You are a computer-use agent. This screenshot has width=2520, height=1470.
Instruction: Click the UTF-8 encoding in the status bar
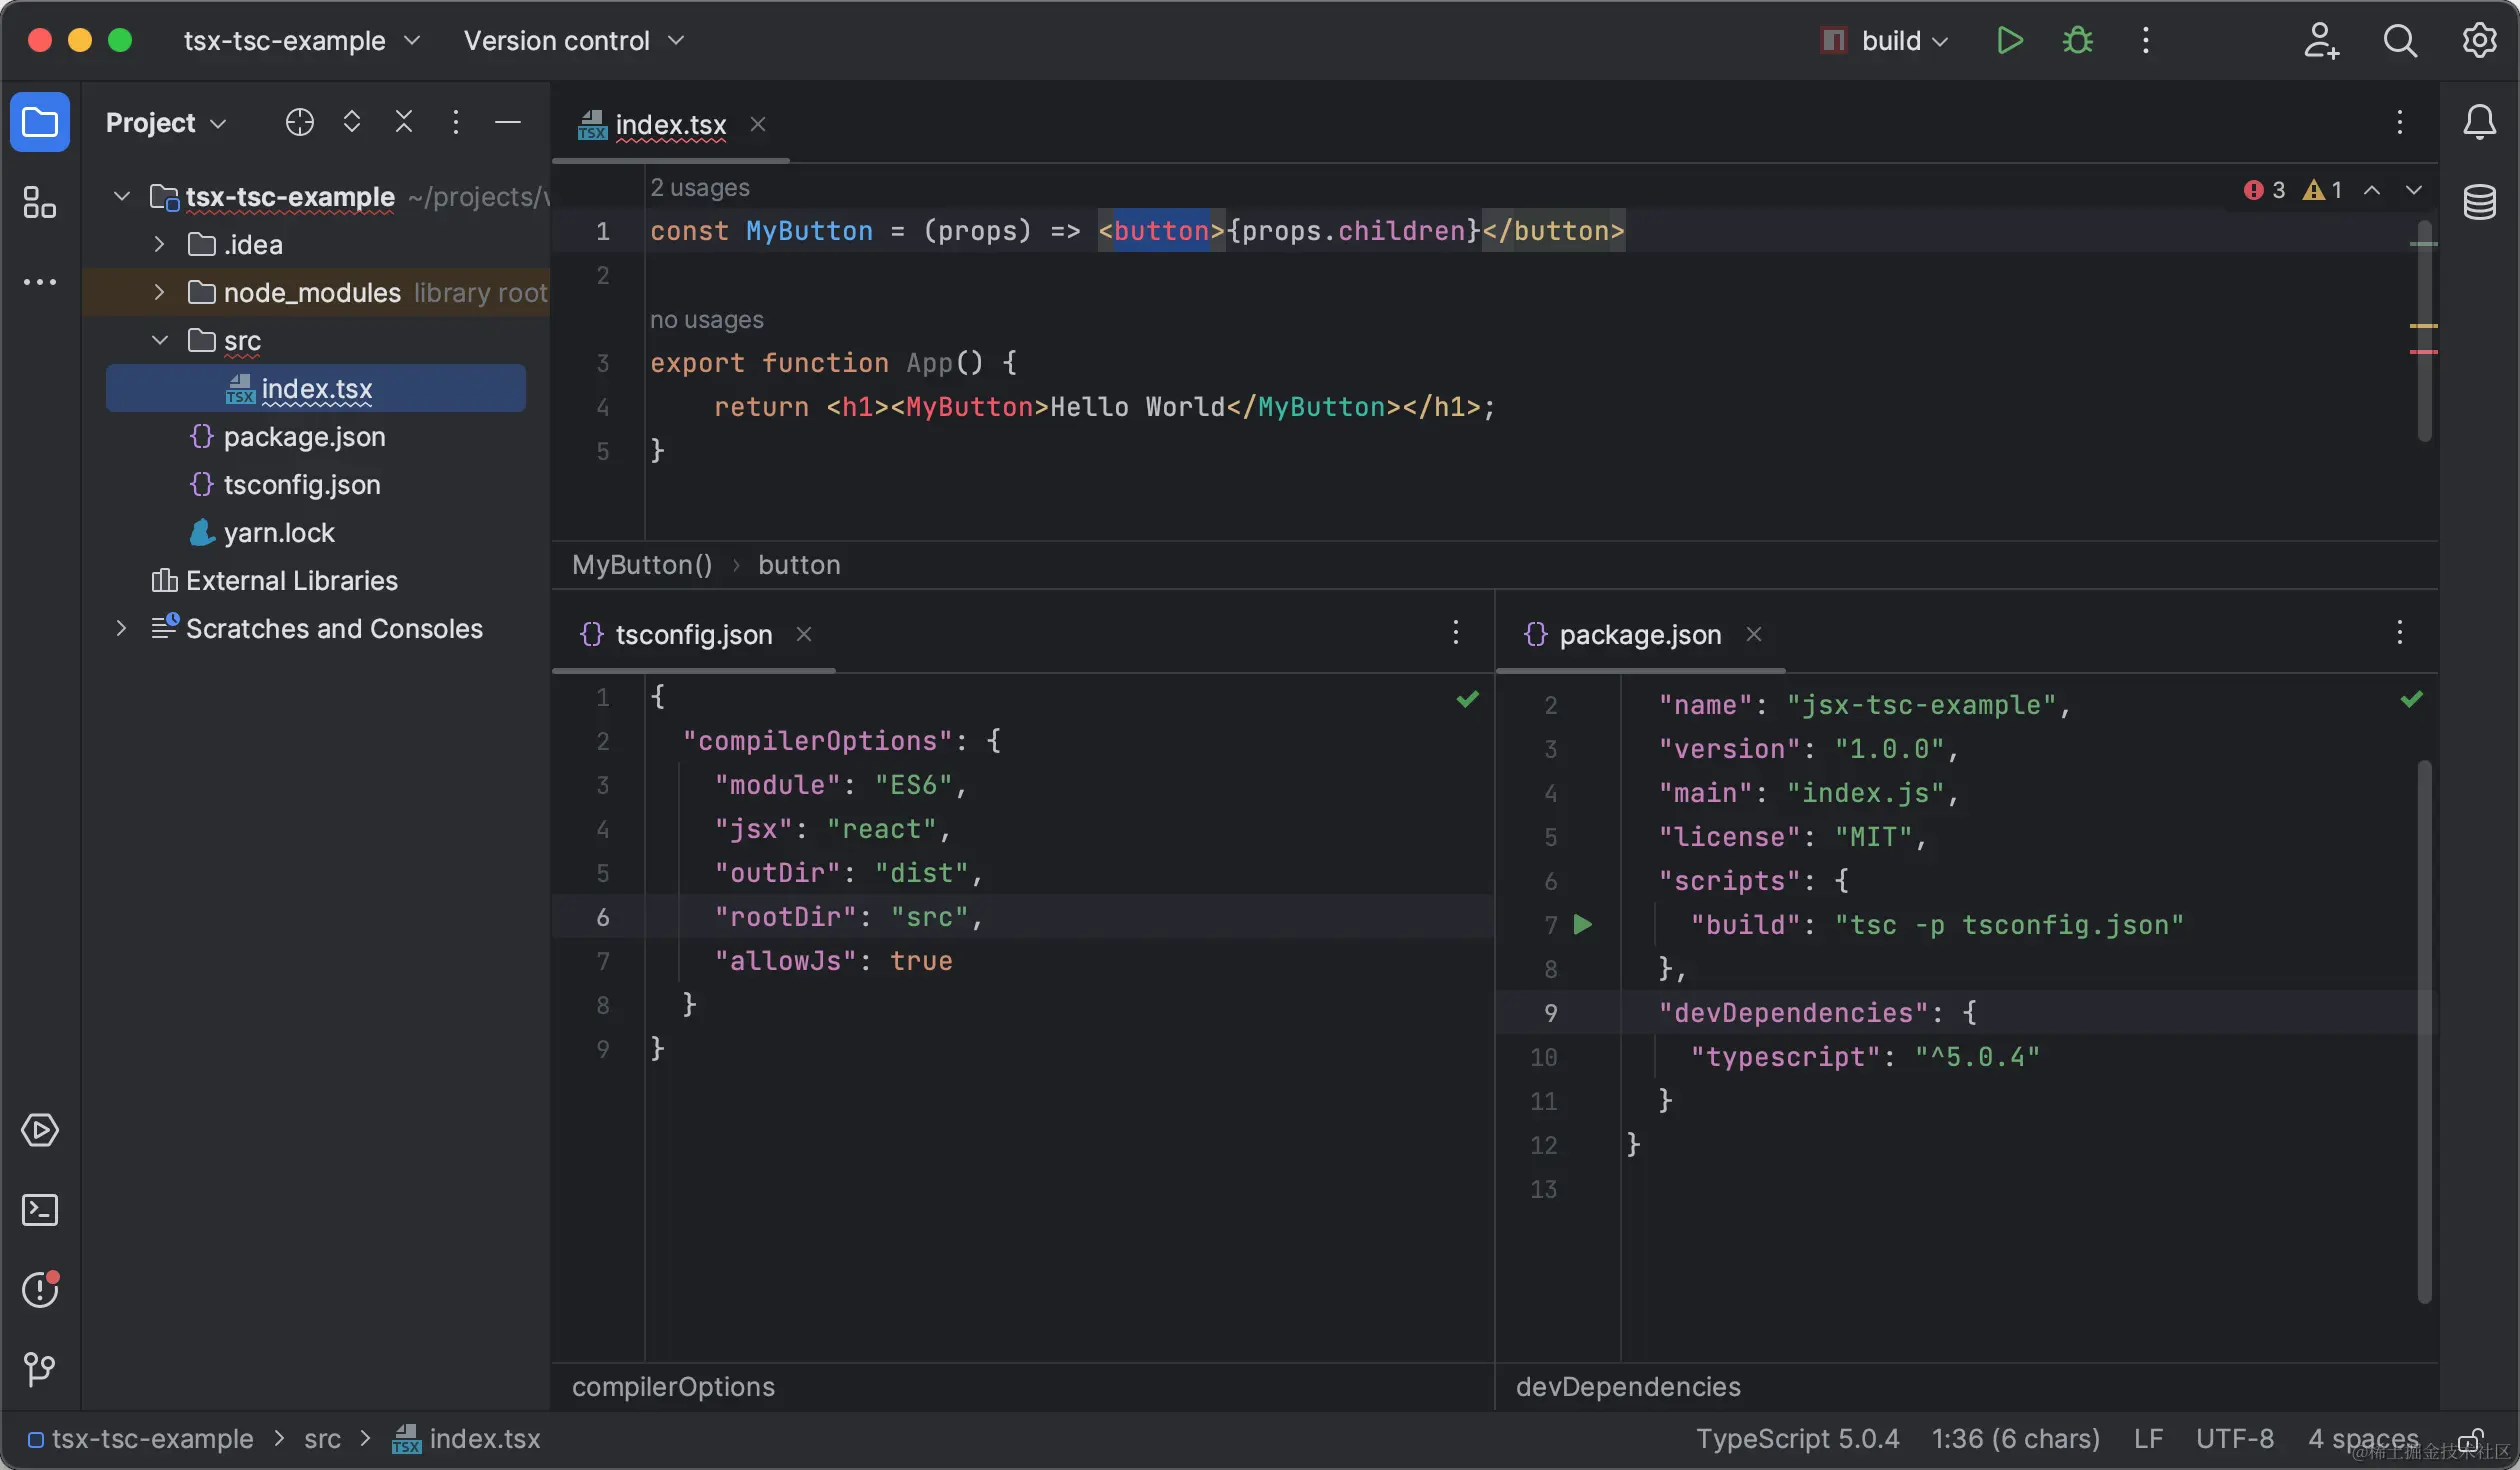point(2234,1439)
